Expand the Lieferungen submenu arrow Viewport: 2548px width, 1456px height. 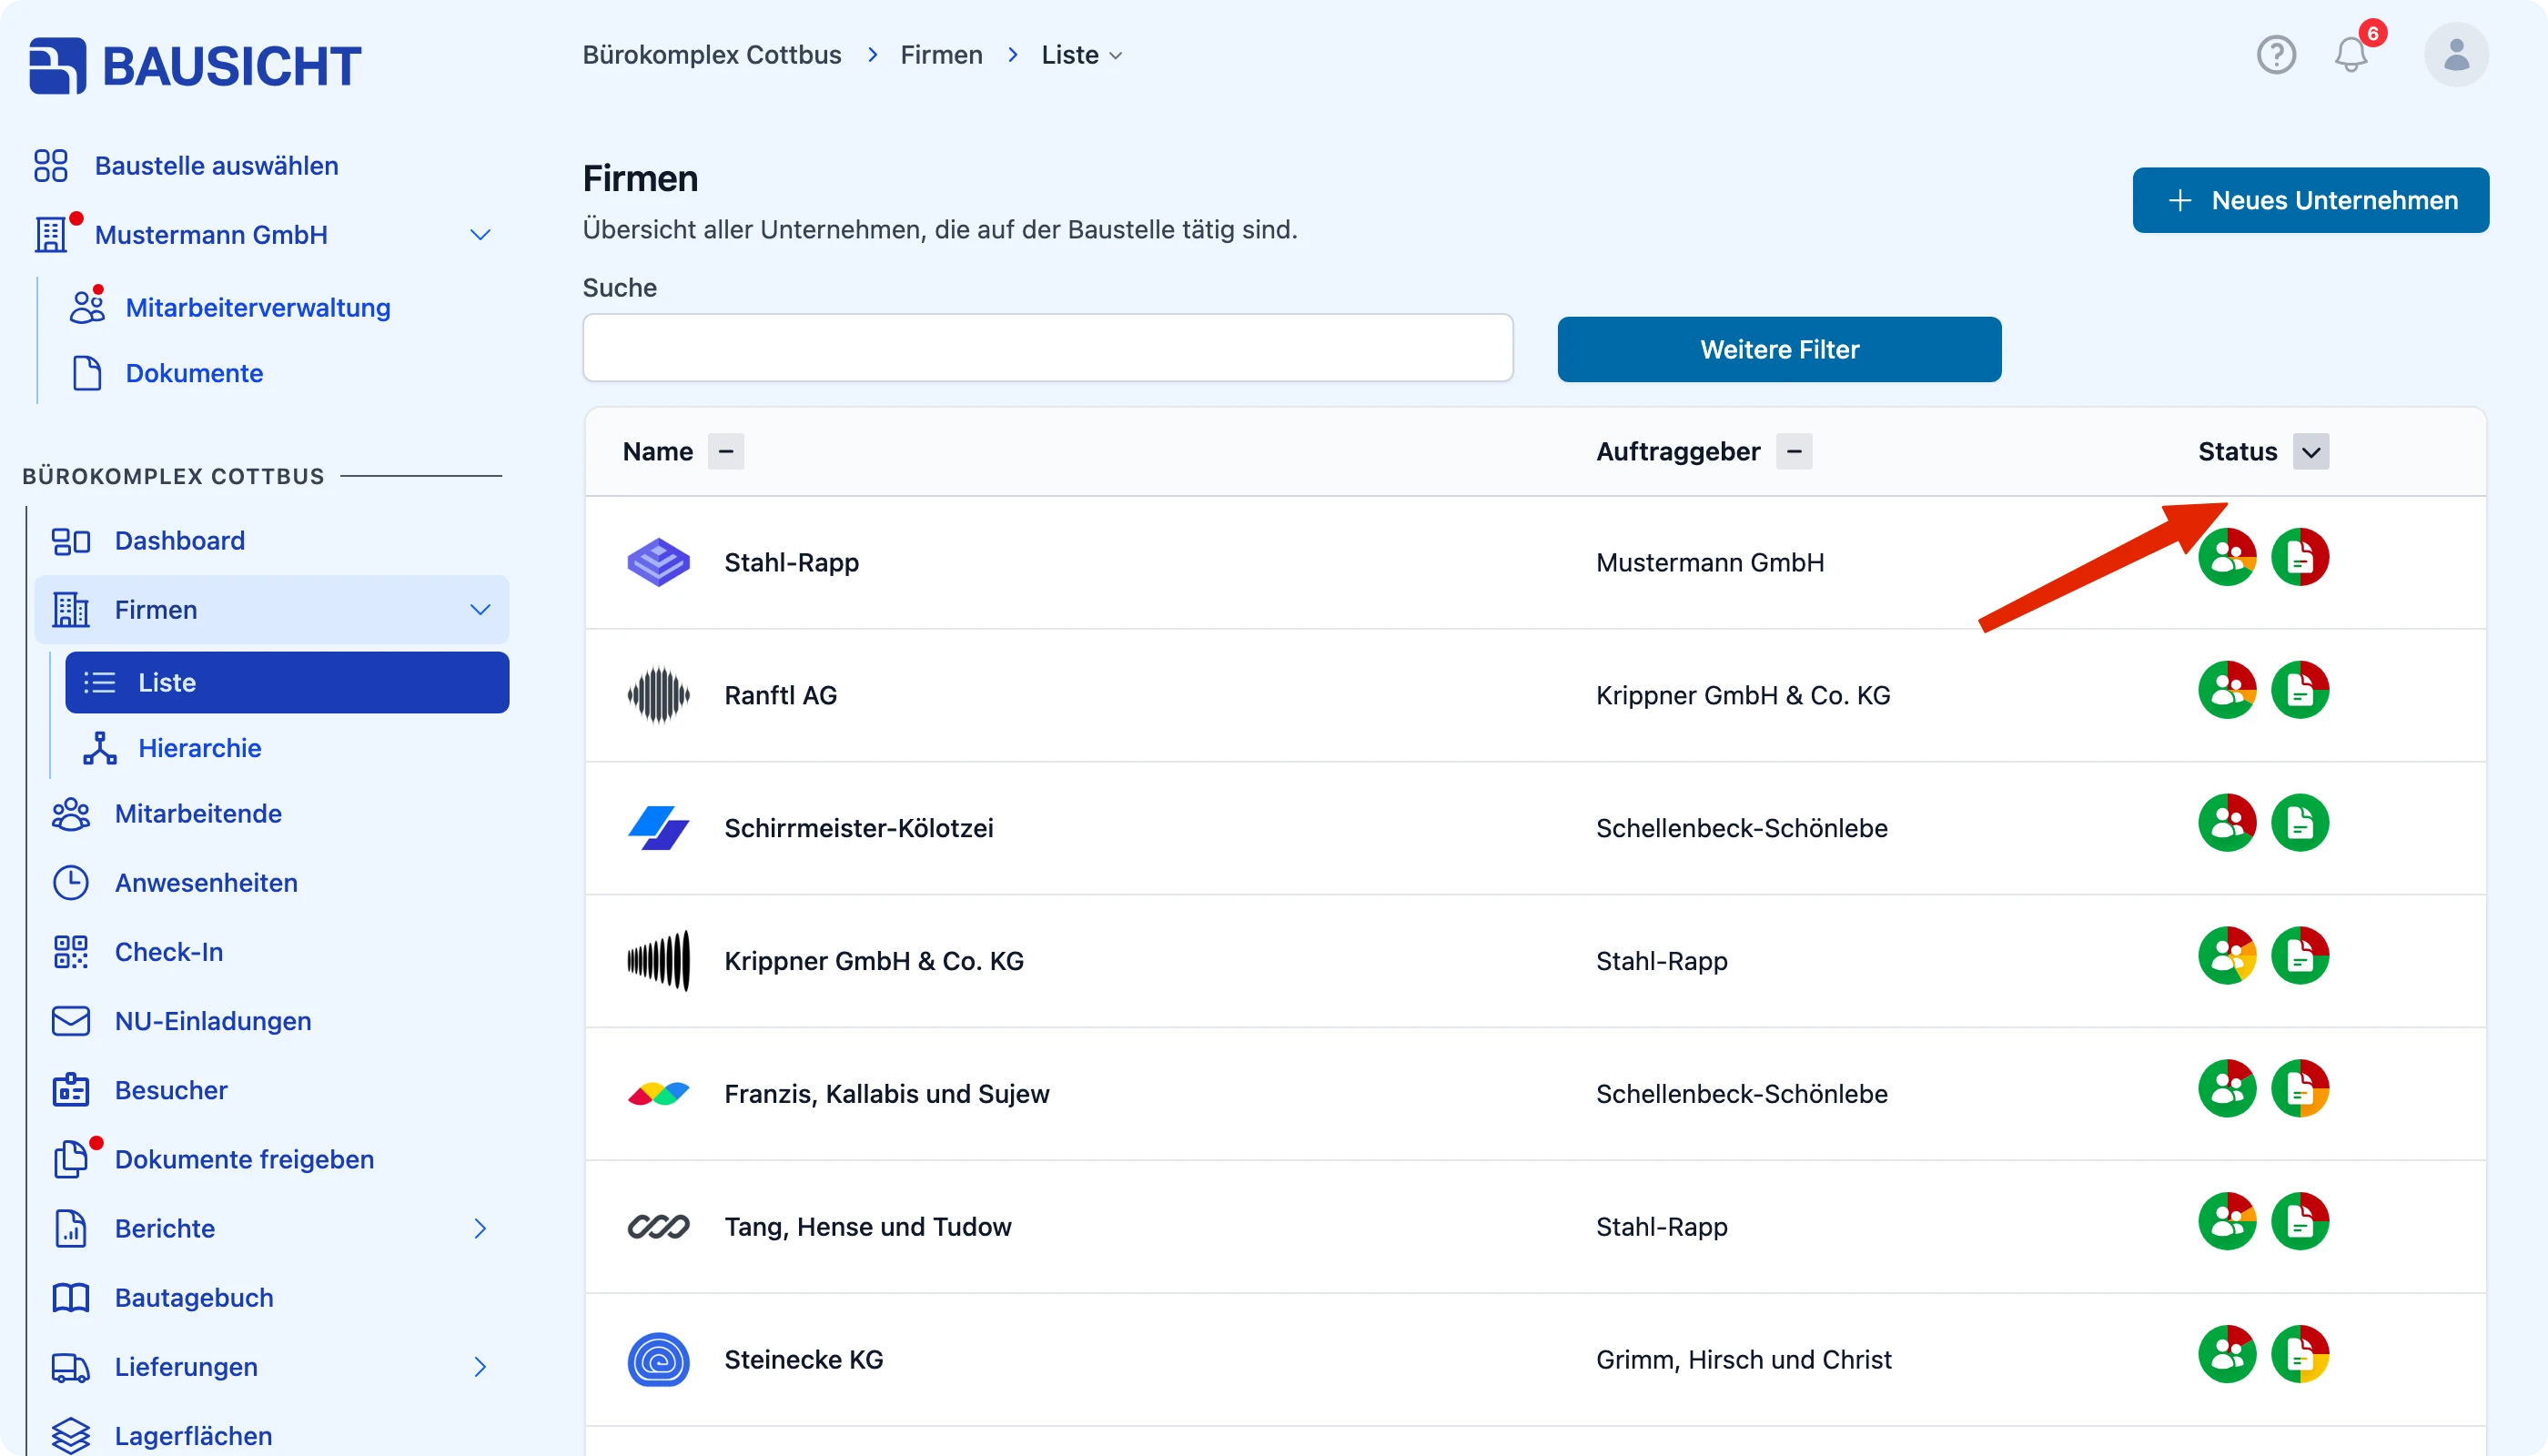pyautogui.click(x=480, y=1367)
